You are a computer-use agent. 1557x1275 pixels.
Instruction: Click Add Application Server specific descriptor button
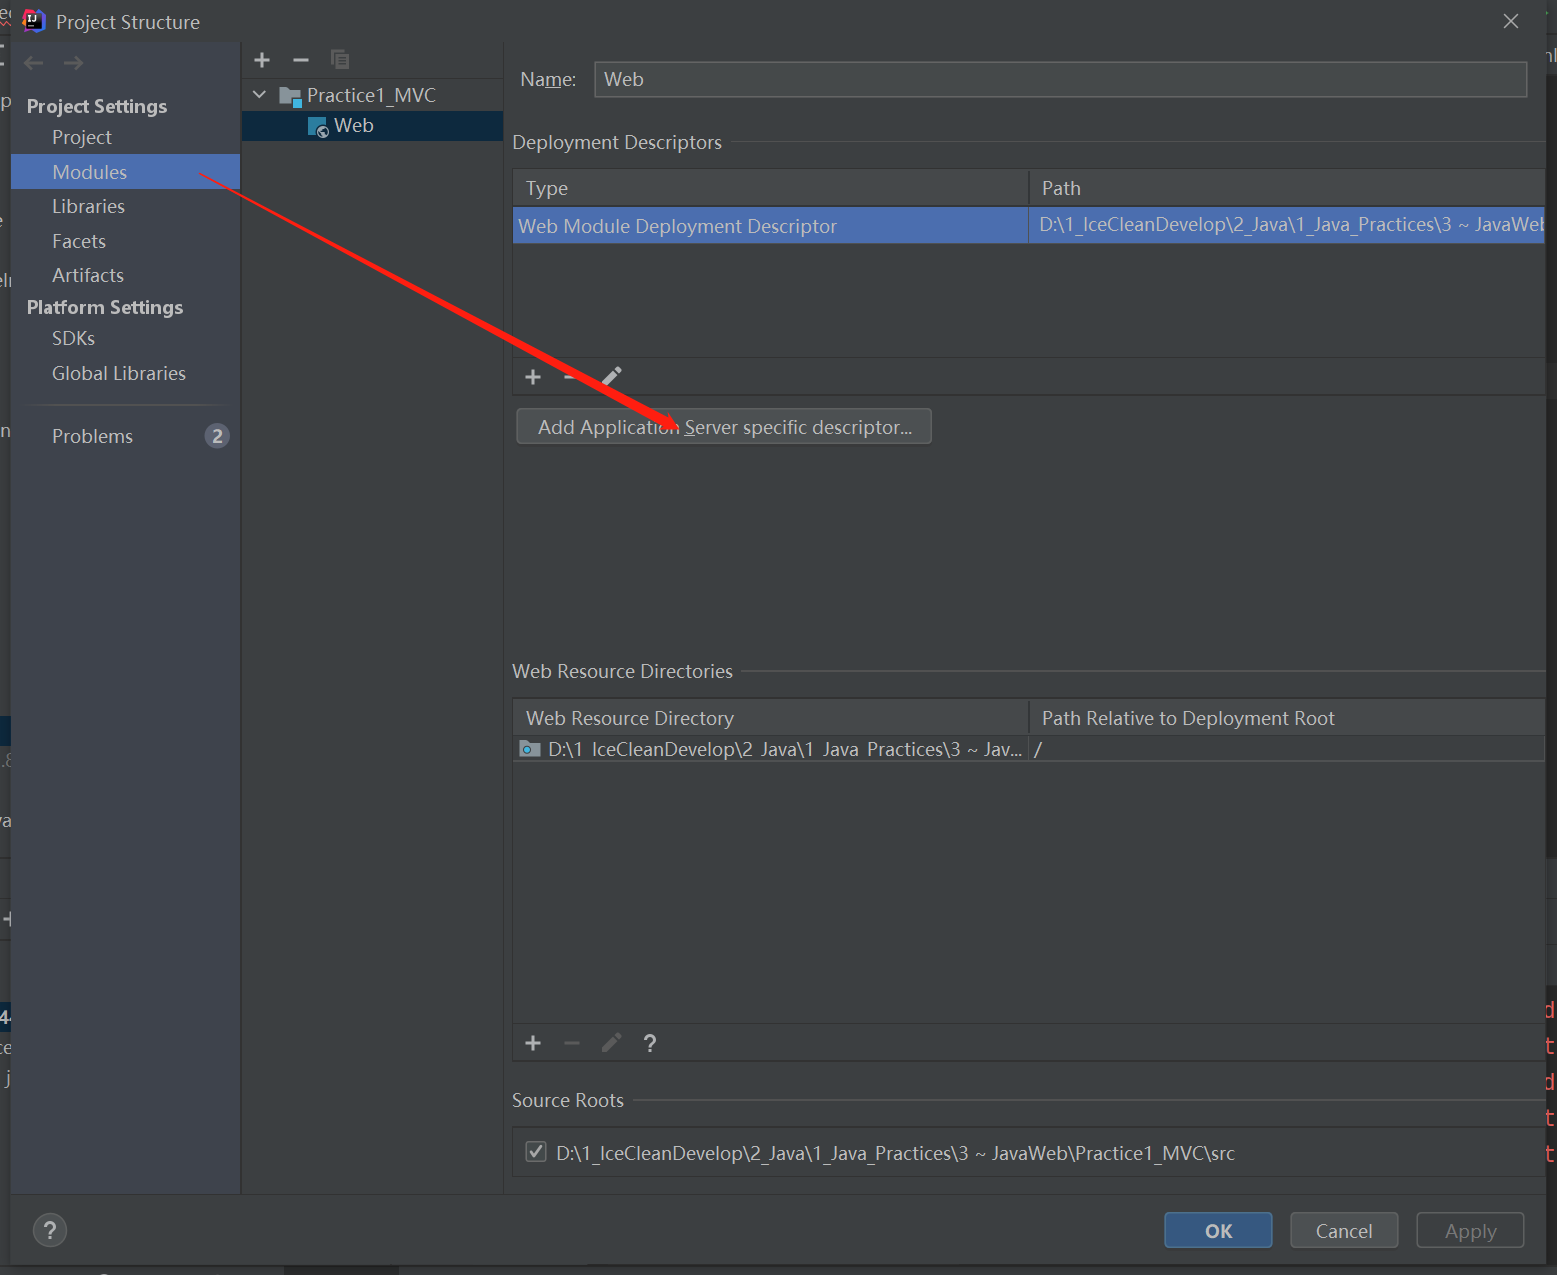pyautogui.click(x=724, y=426)
